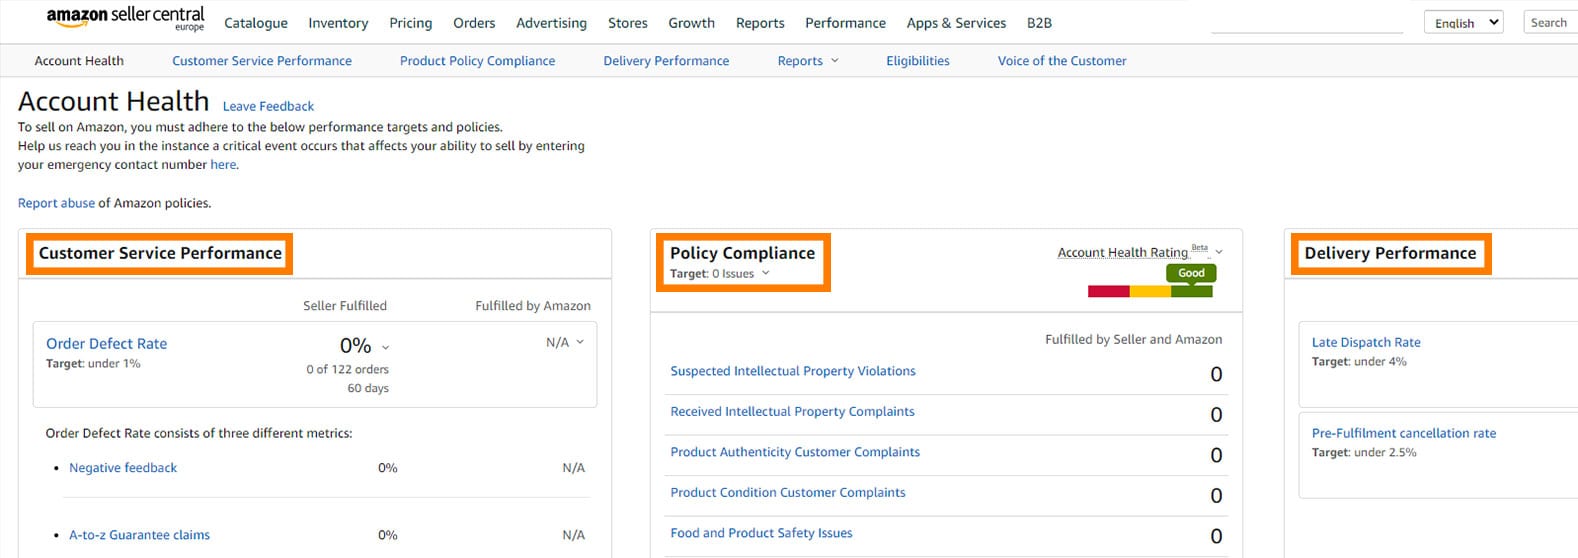Open the Pre-Fulfilment cancellation rate link

coord(1404,433)
